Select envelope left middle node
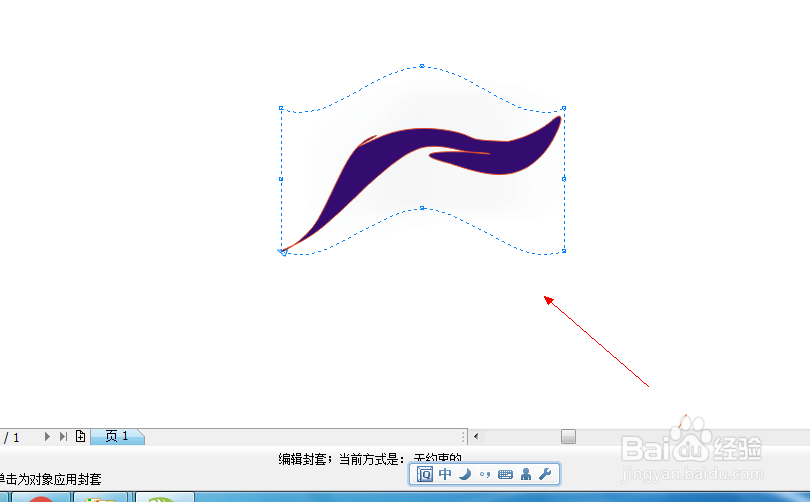The height and width of the screenshot is (502, 810). pos(281,179)
